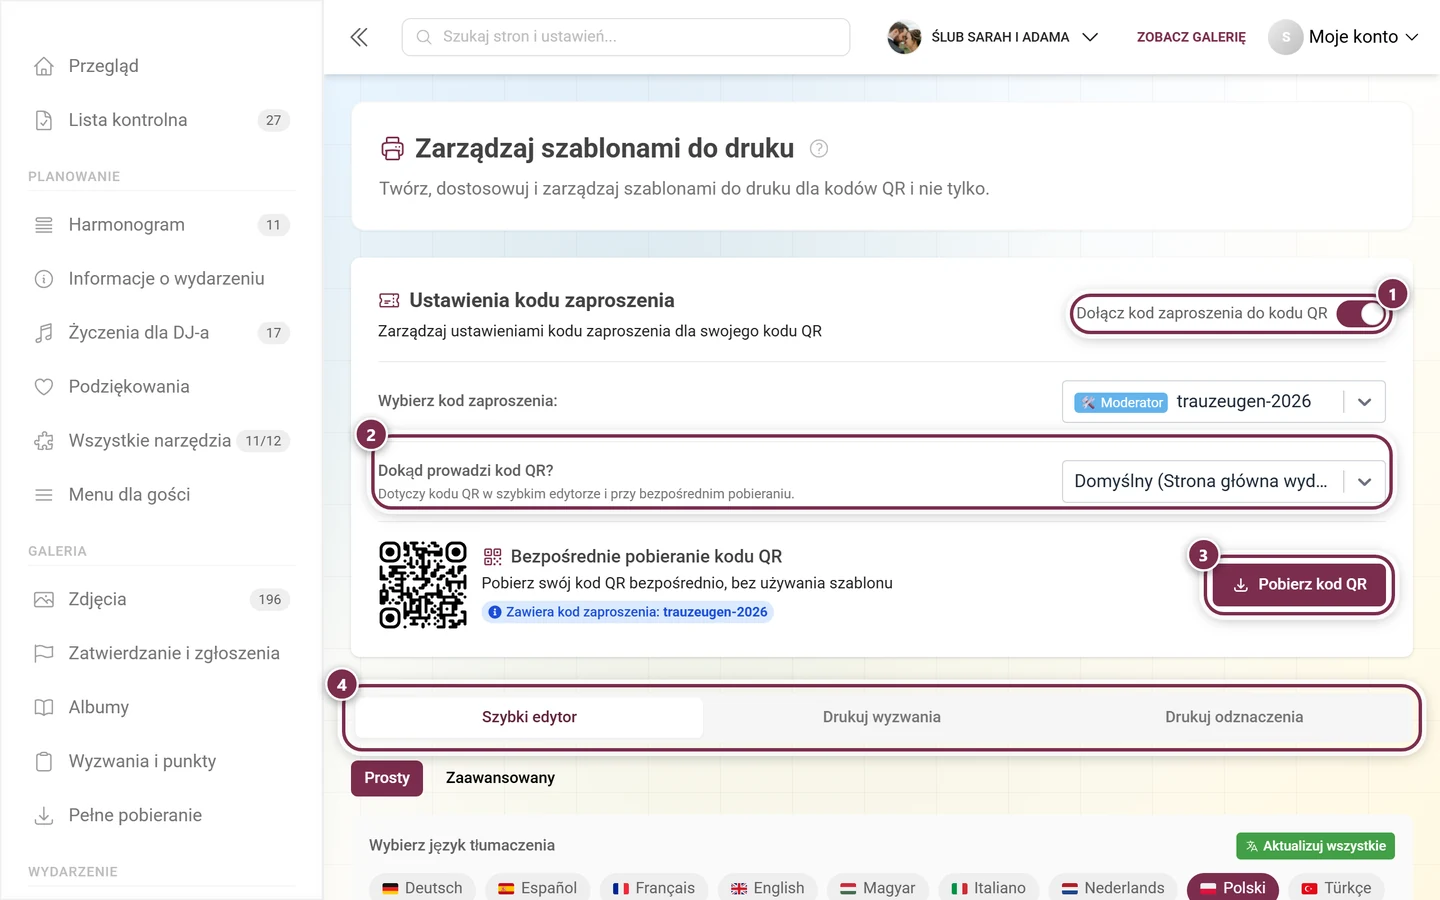This screenshot has width=1440, height=900.
Task: Select the Magyar language chip
Action: tap(878, 888)
